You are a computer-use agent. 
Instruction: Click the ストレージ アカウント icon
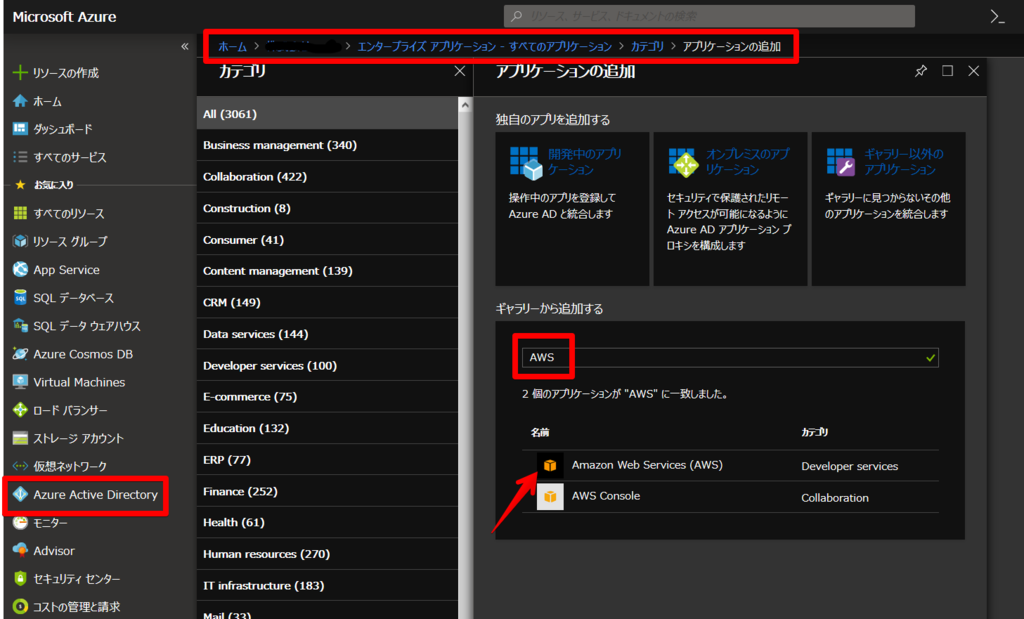[x=20, y=437]
